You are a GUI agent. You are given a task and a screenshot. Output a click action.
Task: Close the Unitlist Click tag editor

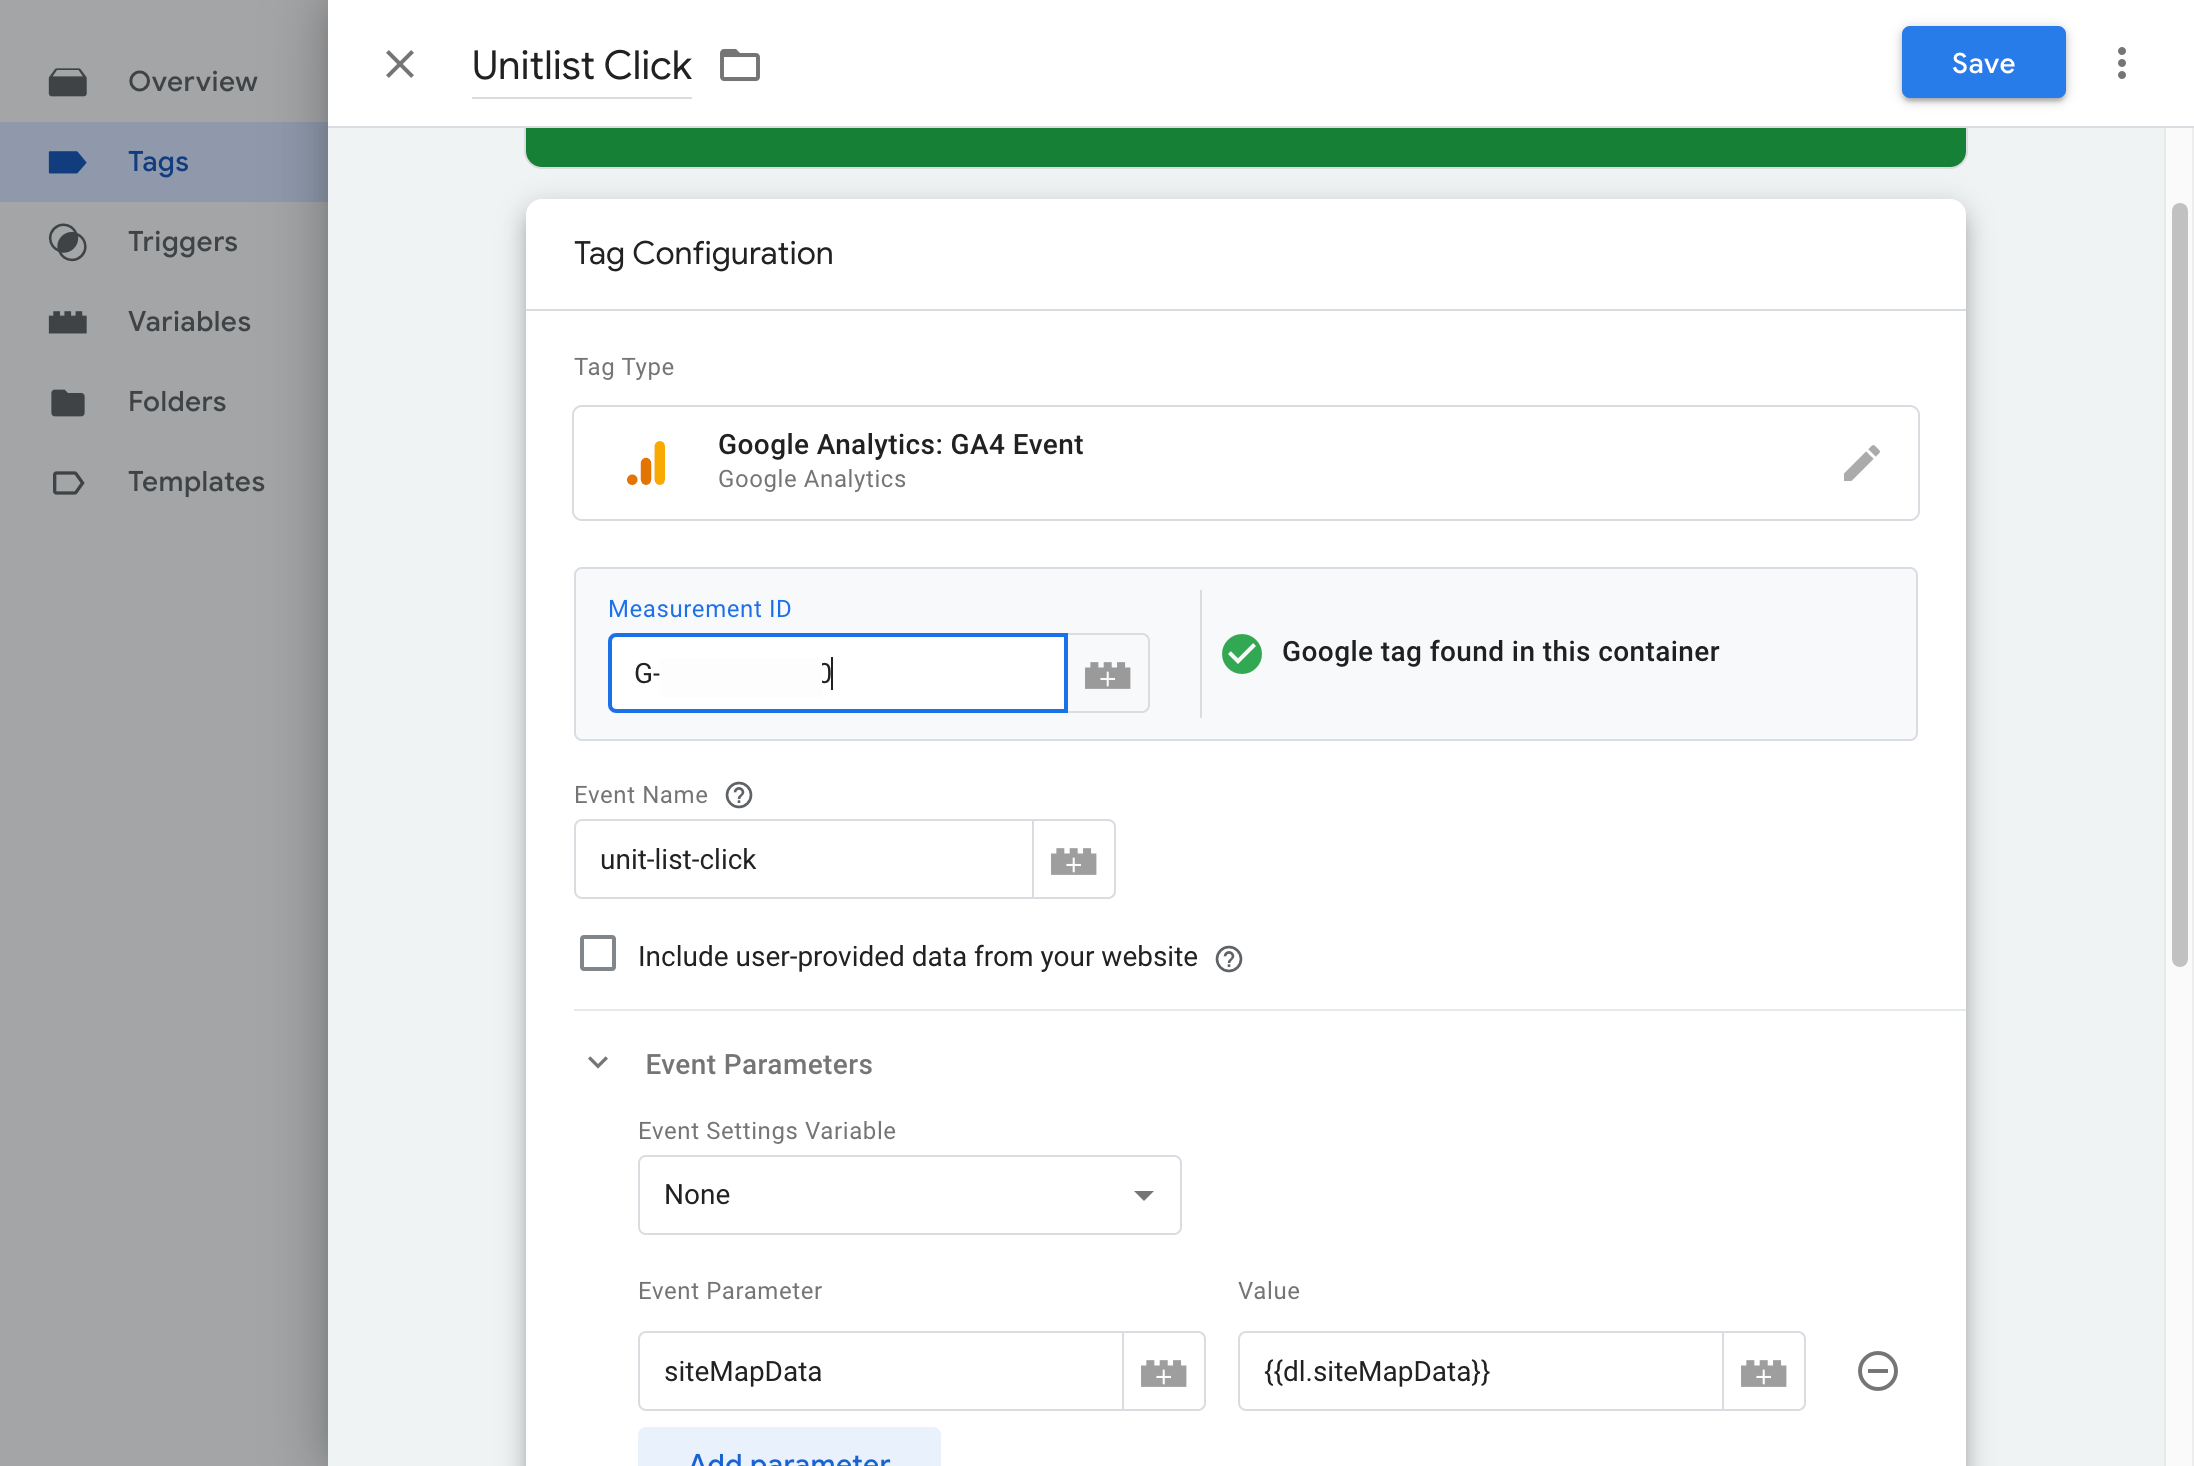(x=400, y=64)
